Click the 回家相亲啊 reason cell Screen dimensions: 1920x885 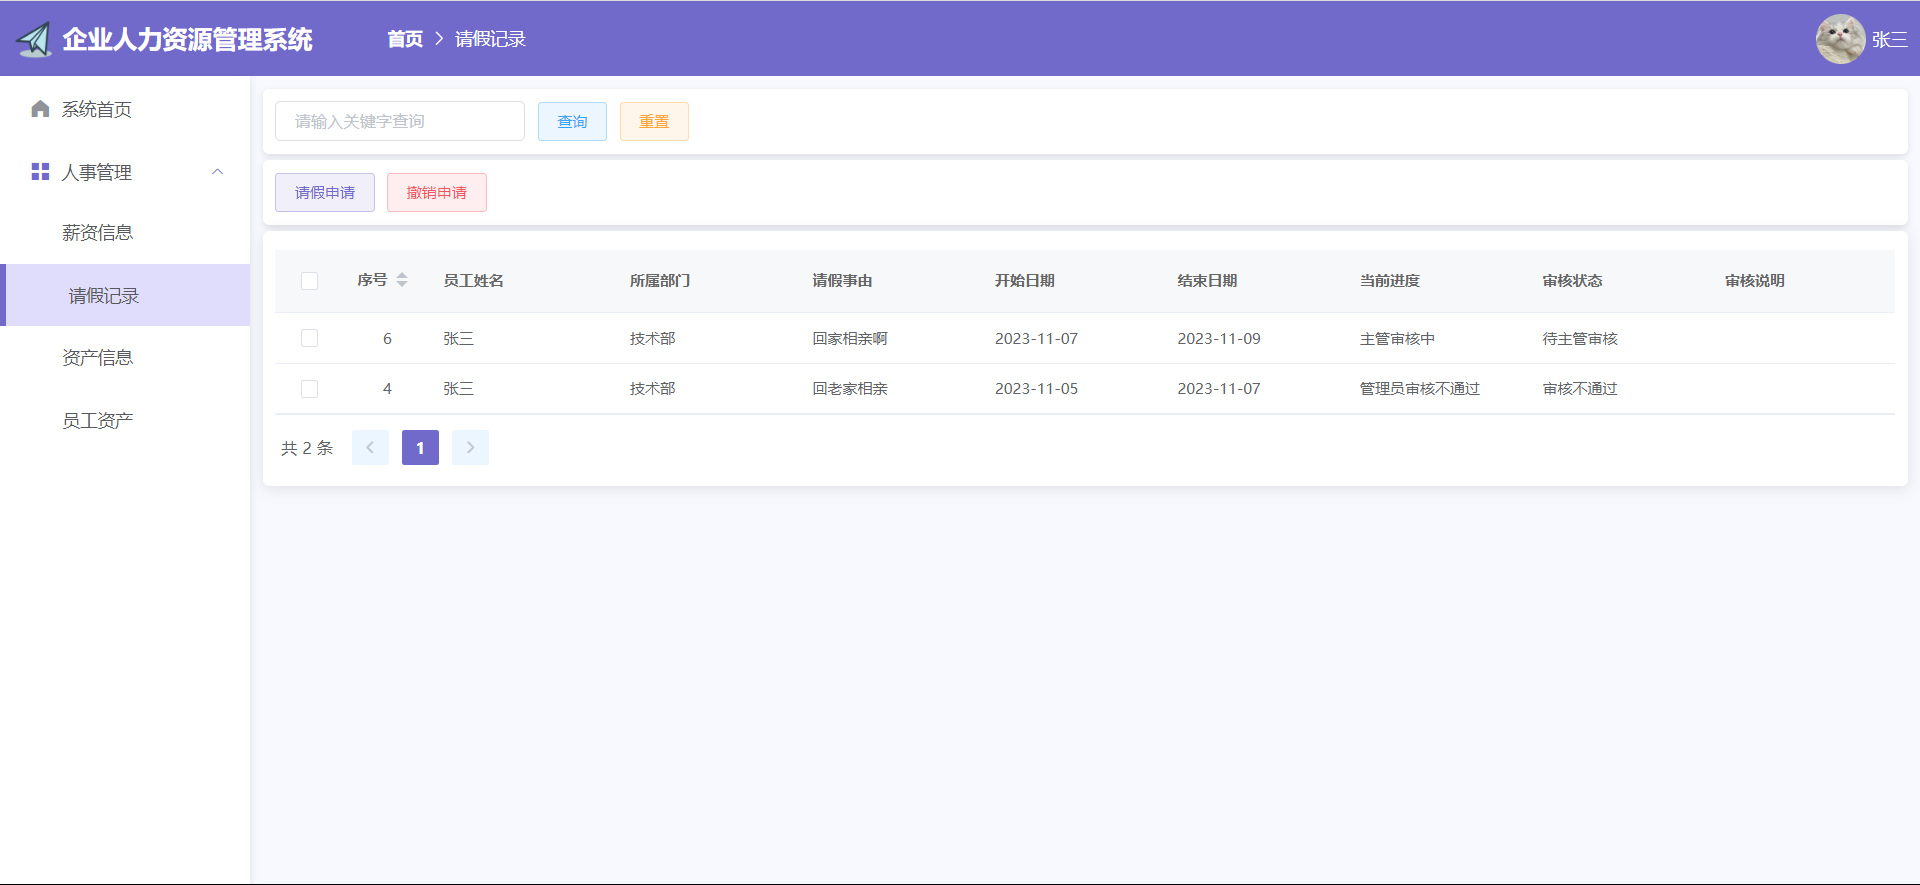[850, 339]
